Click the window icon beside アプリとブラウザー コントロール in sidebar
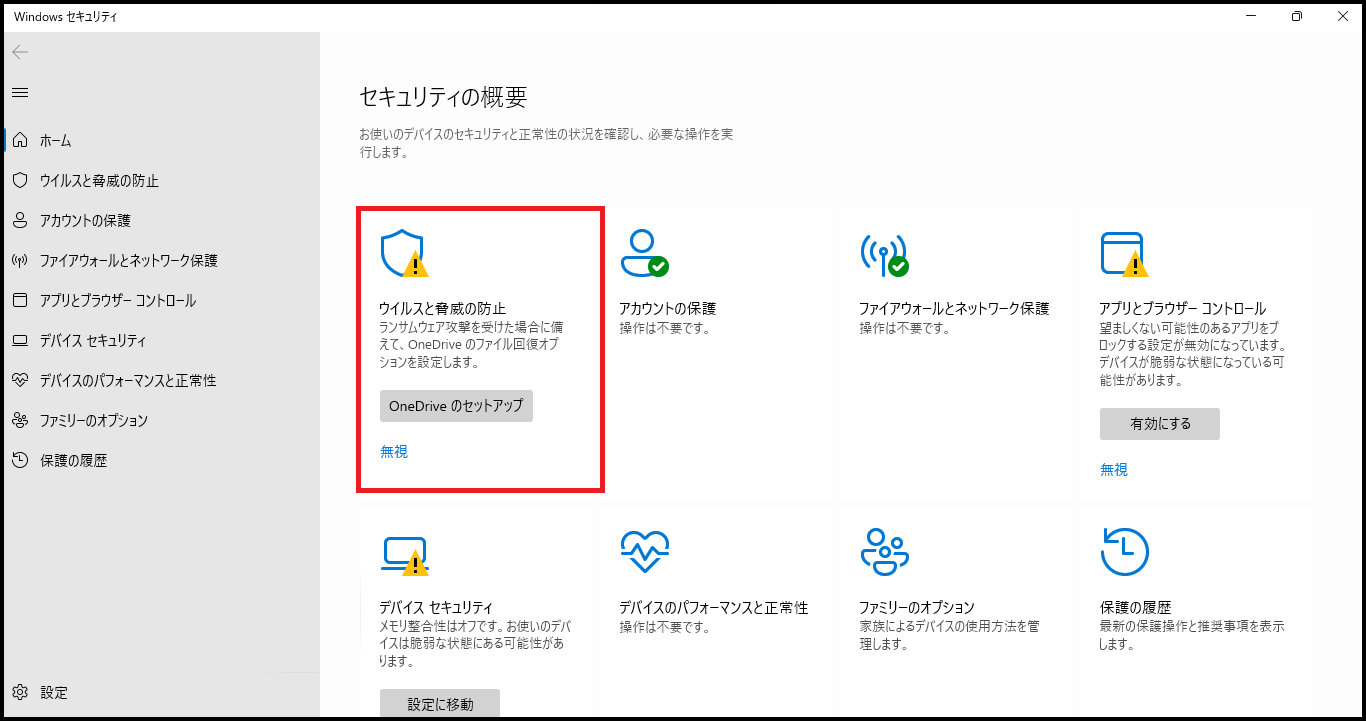The height and width of the screenshot is (721, 1366). [x=20, y=300]
